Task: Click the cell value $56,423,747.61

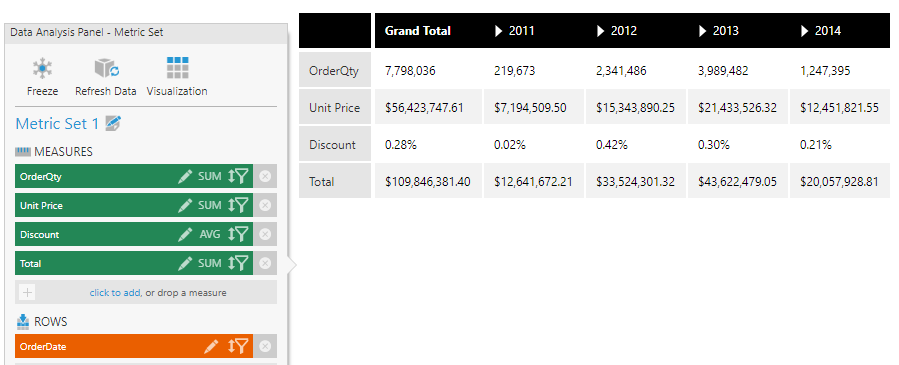Action: pyautogui.click(x=424, y=108)
